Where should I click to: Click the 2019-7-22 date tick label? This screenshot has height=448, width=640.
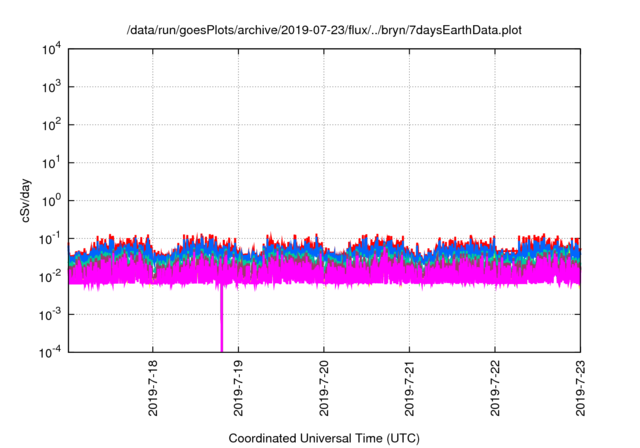click(495, 388)
